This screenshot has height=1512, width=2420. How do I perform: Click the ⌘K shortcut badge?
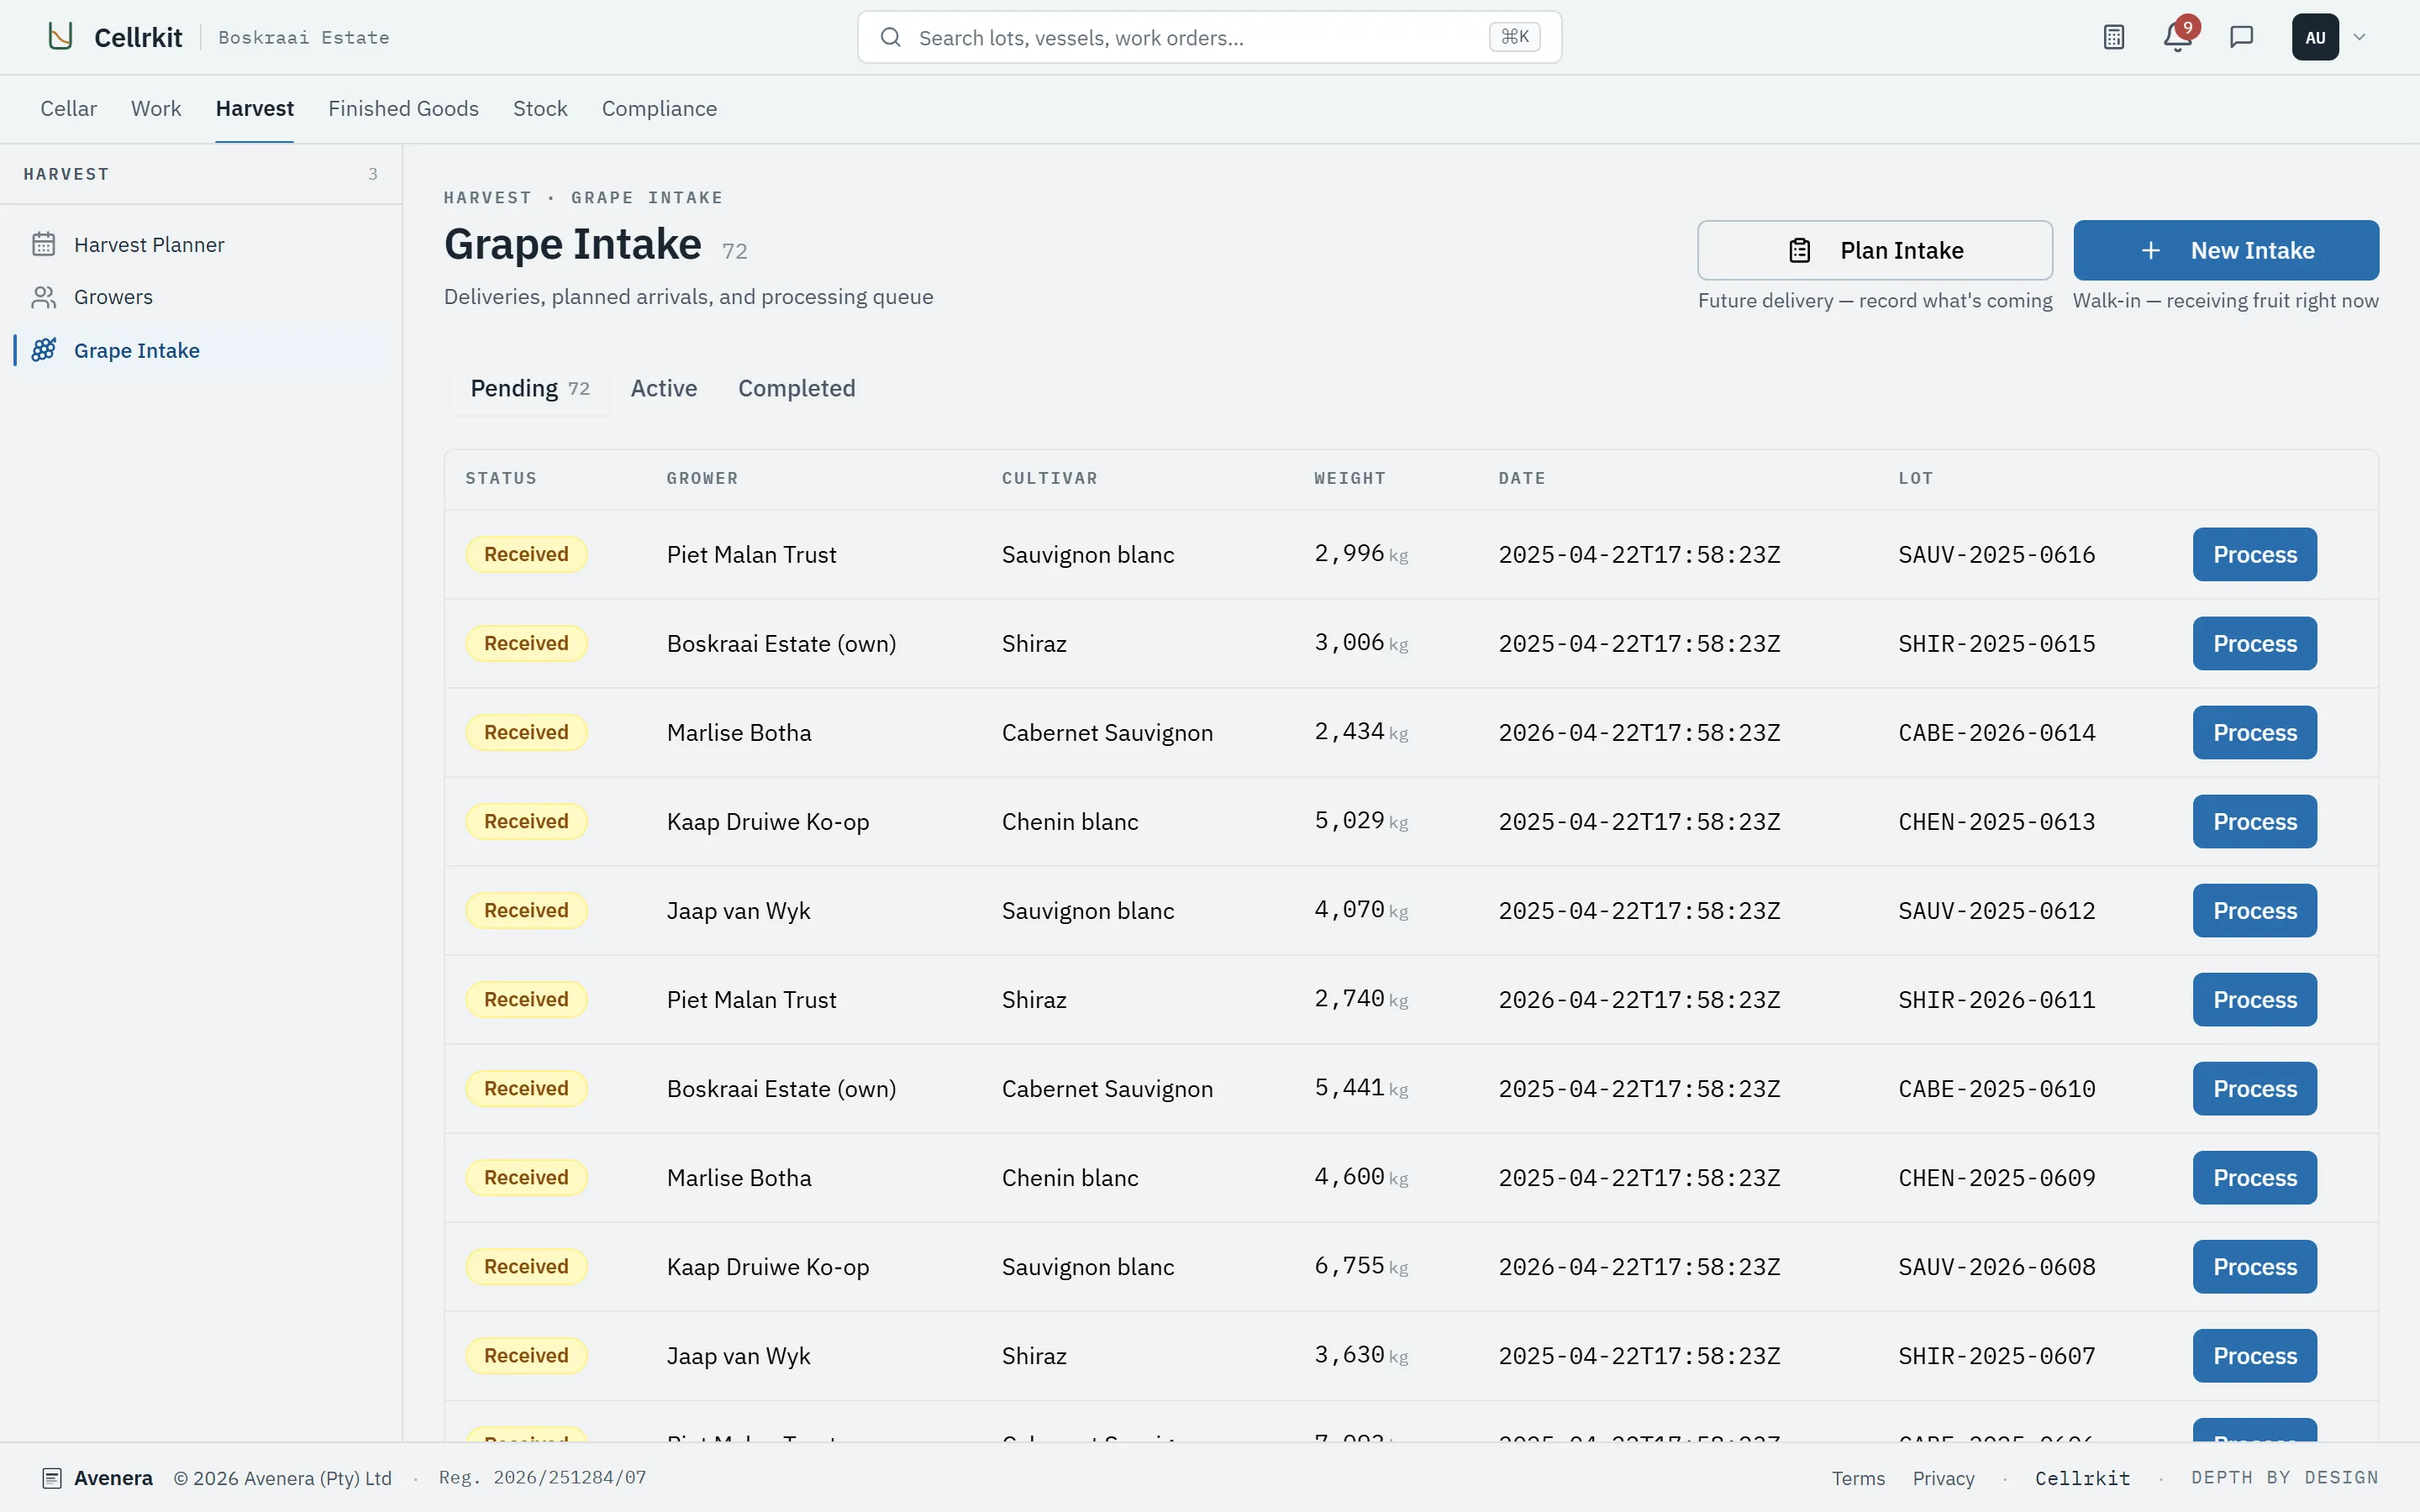click(x=1514, y=37)
